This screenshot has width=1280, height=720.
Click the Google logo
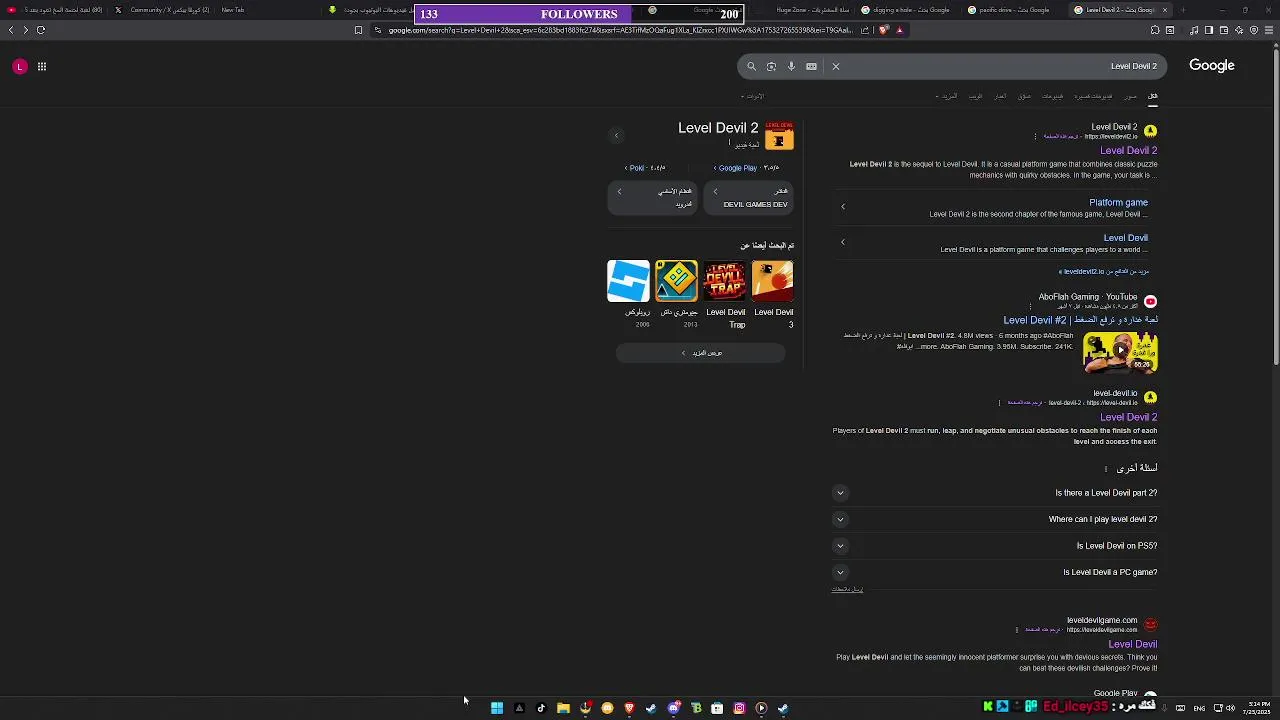click(1211, 66)
